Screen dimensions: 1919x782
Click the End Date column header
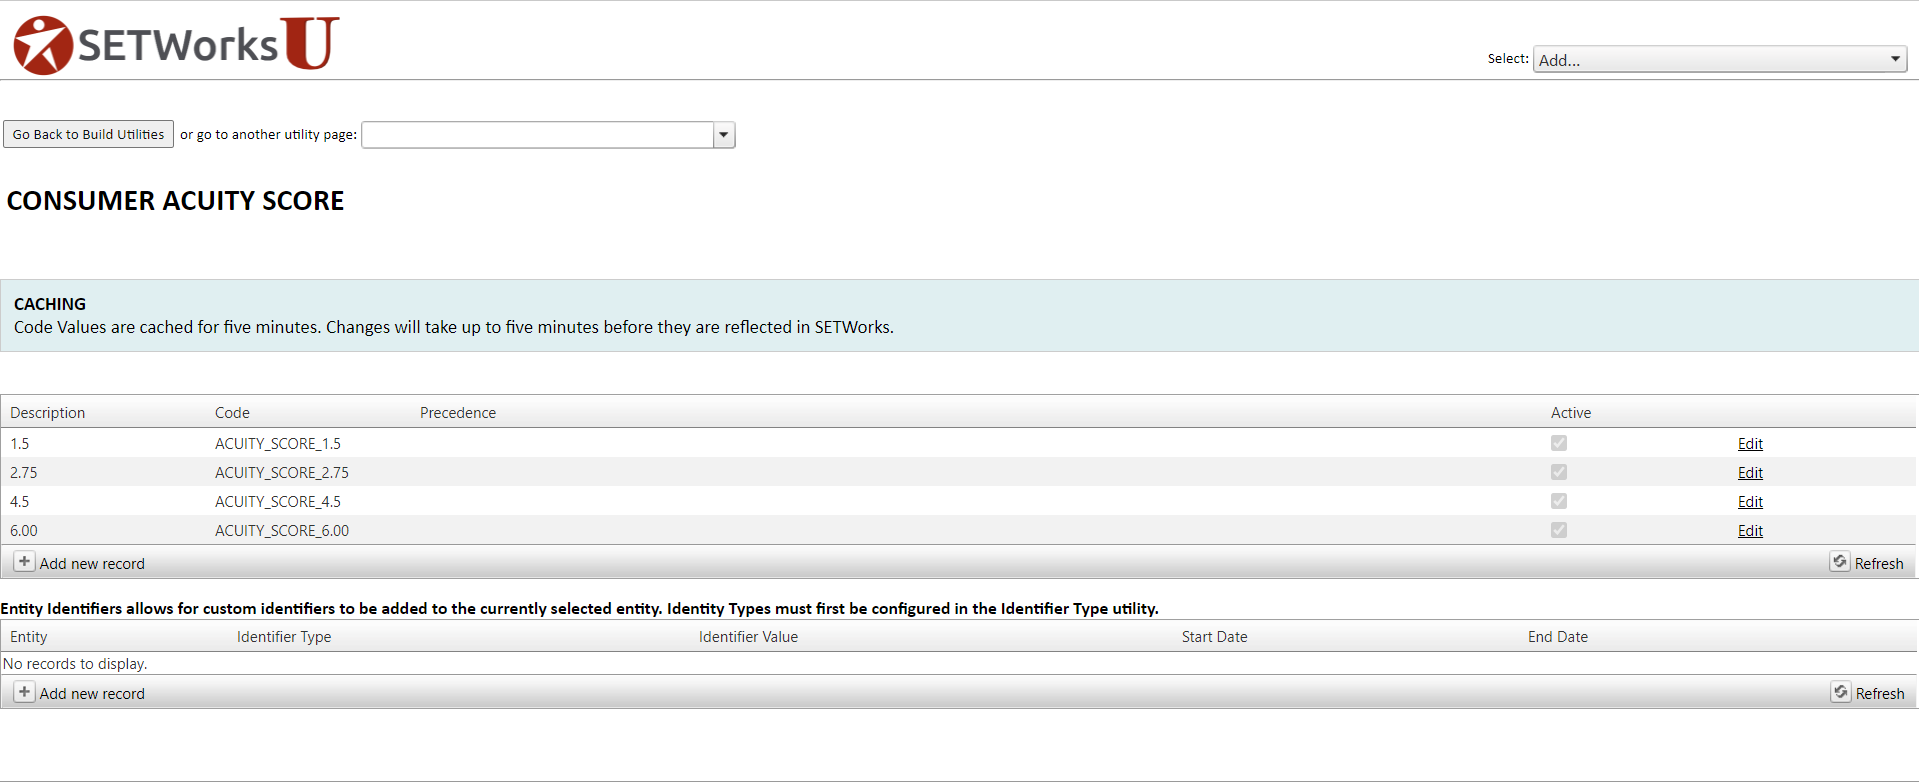click(1558, 637)
